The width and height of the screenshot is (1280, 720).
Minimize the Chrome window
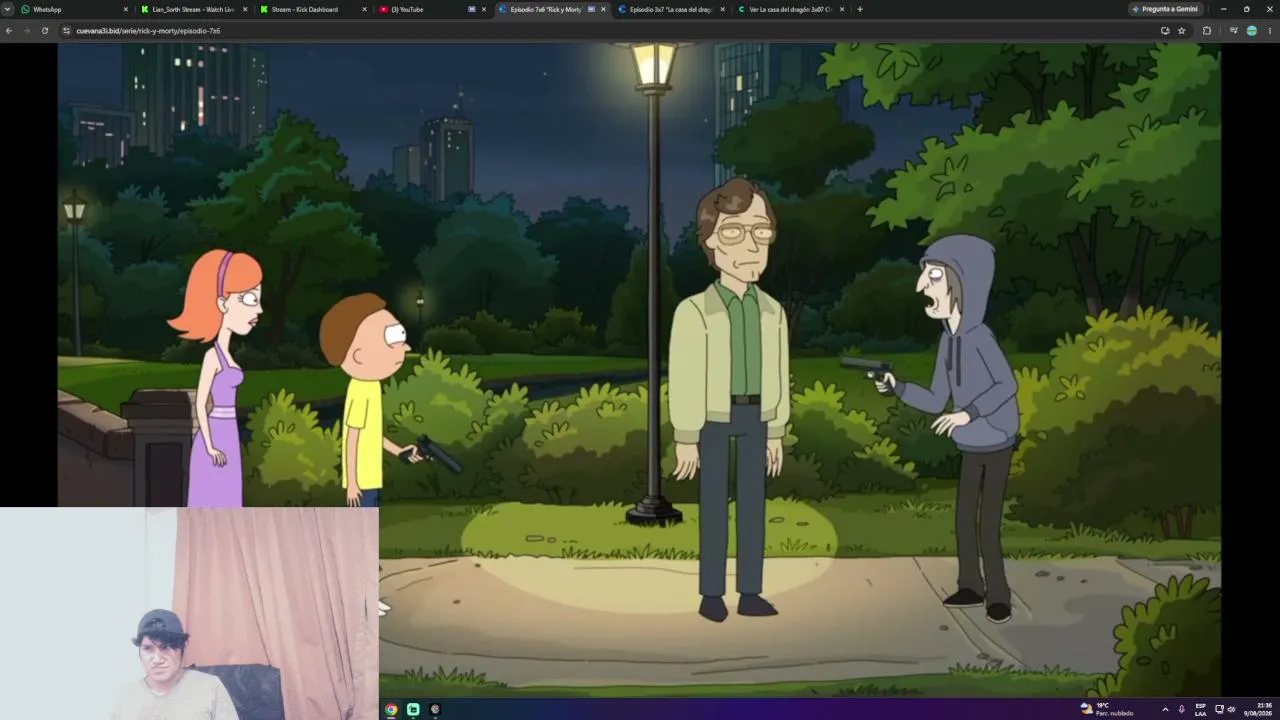[1223, 9]
